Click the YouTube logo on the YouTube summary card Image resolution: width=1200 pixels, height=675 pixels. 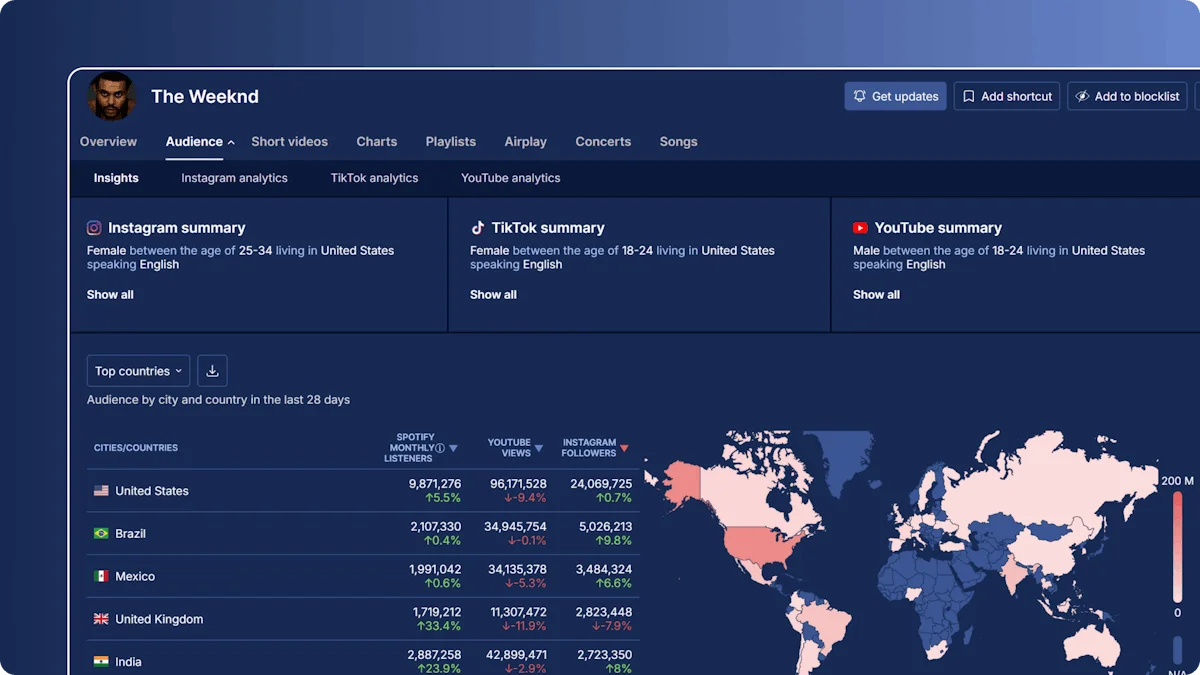click(861, 228)
